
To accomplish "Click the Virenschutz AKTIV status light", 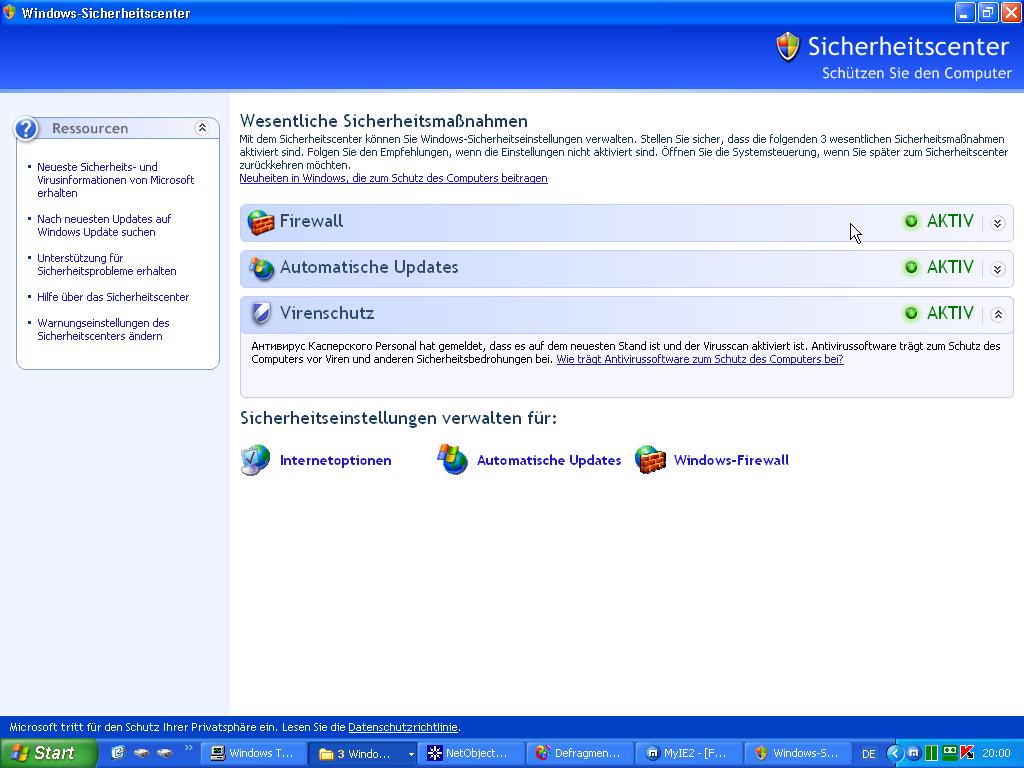I will click(x=911, y=313).
